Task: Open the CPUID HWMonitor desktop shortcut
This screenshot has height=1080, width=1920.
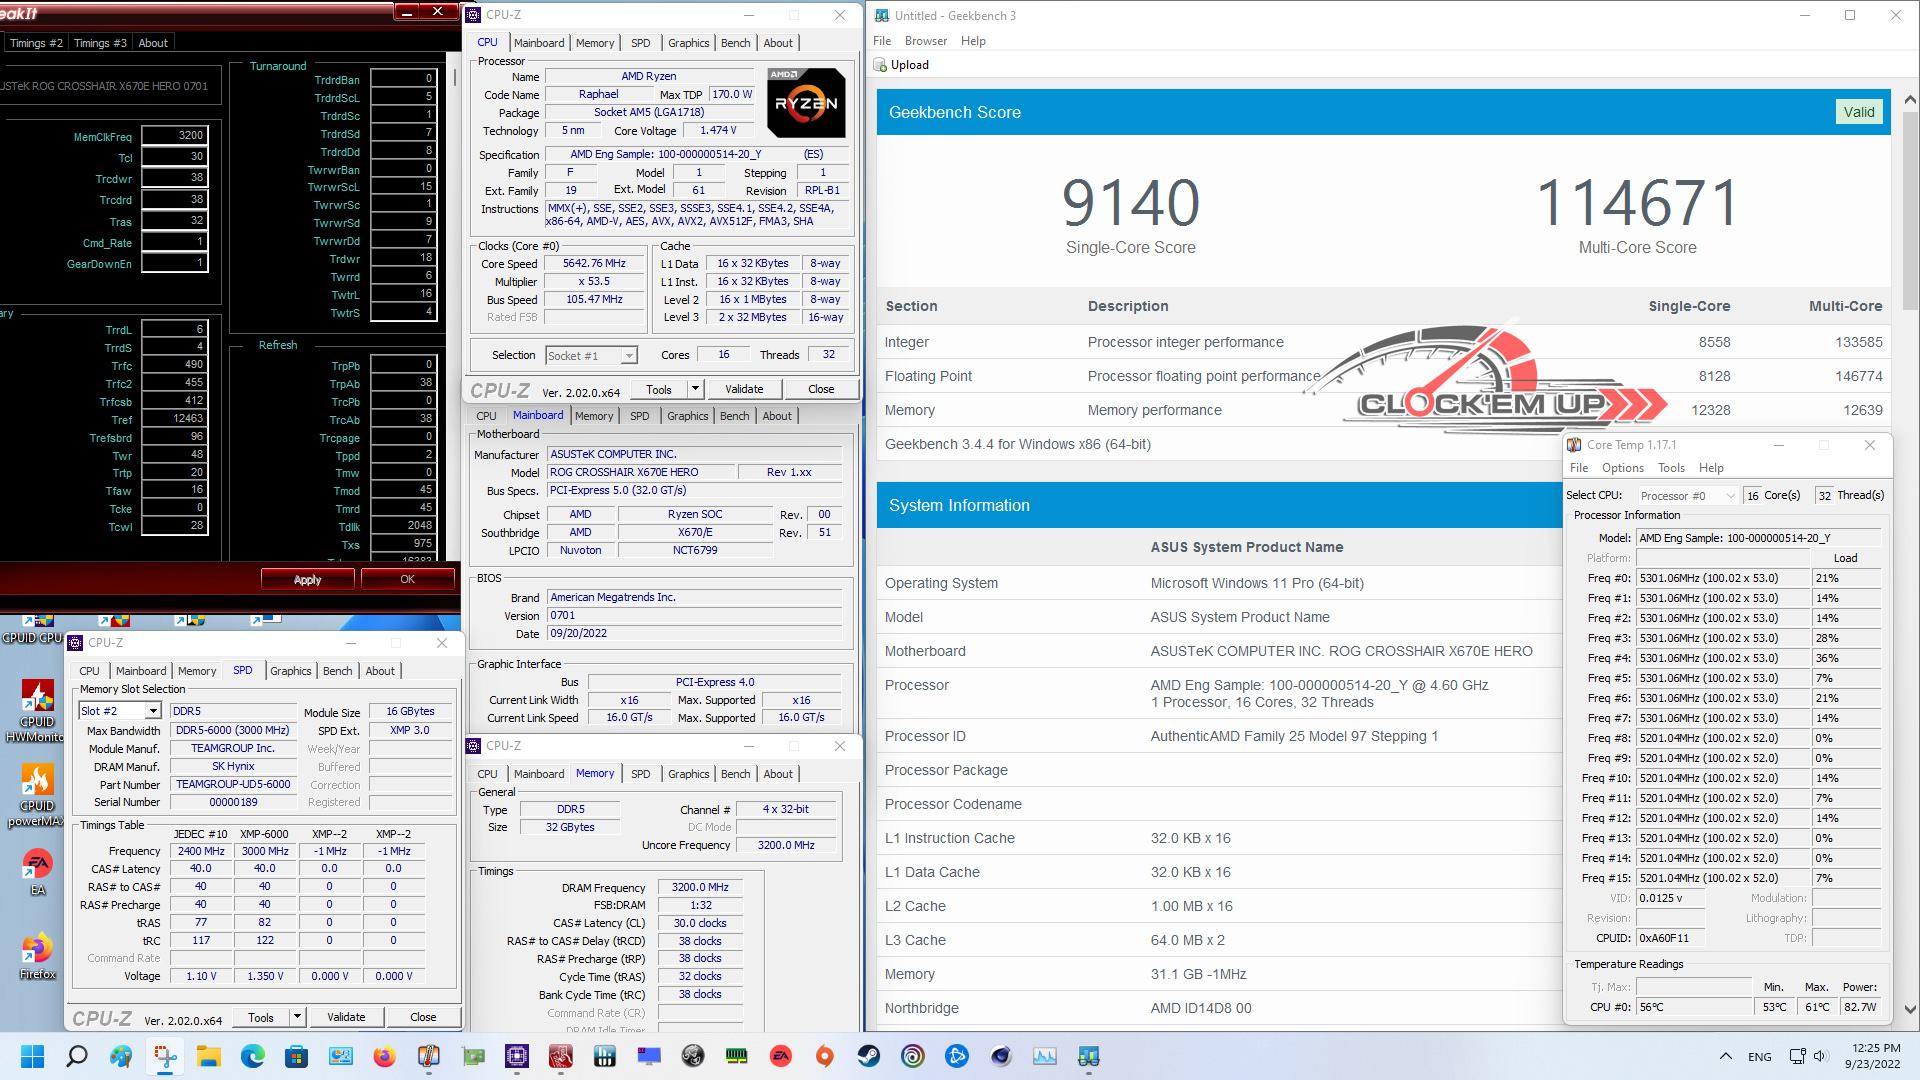Action: (x=37, y=711)
